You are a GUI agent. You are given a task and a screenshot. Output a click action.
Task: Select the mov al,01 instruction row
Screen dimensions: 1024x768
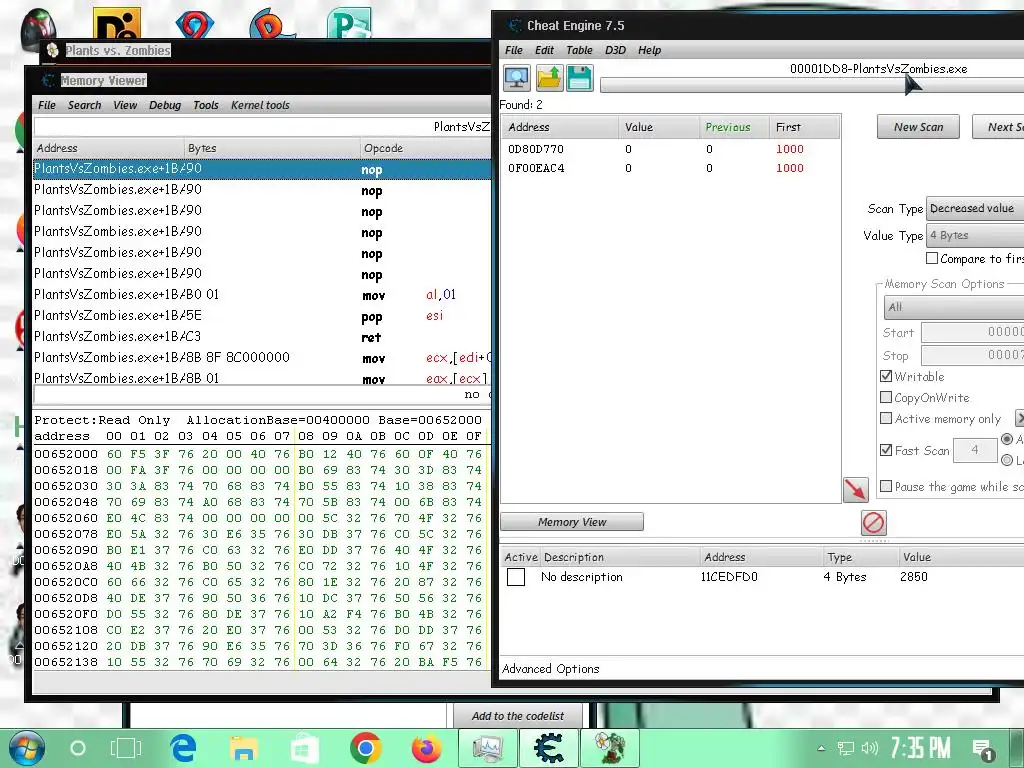click(262, 295)
